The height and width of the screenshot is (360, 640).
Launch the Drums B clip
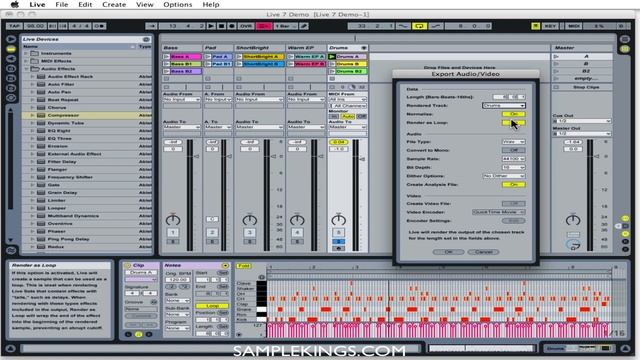[332, 64]
